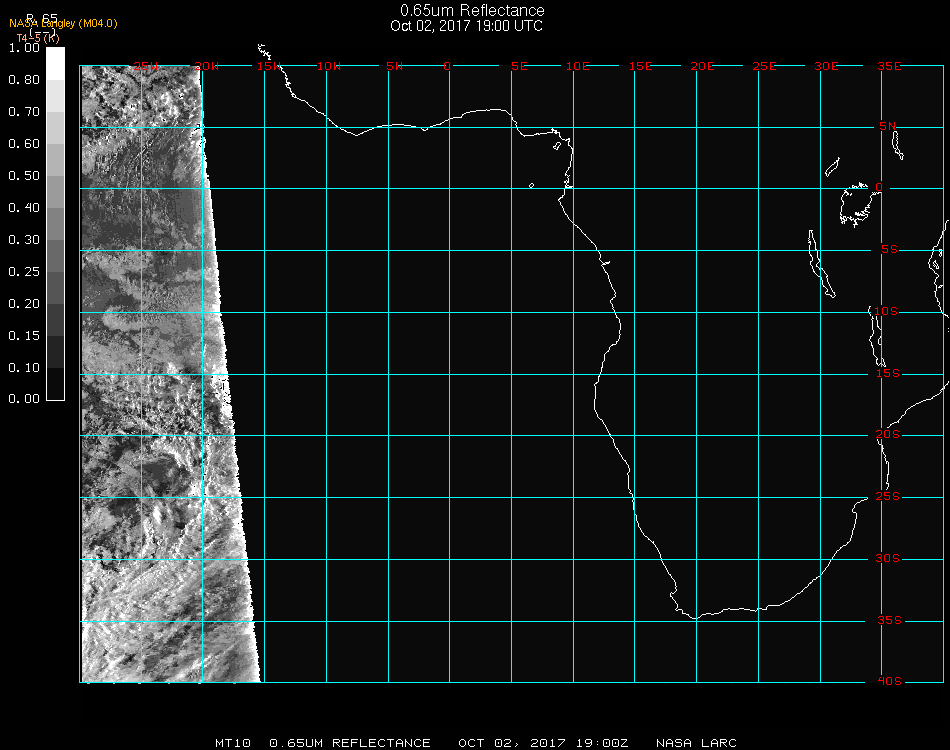Click the 35E longitude label

click(888, 66)
